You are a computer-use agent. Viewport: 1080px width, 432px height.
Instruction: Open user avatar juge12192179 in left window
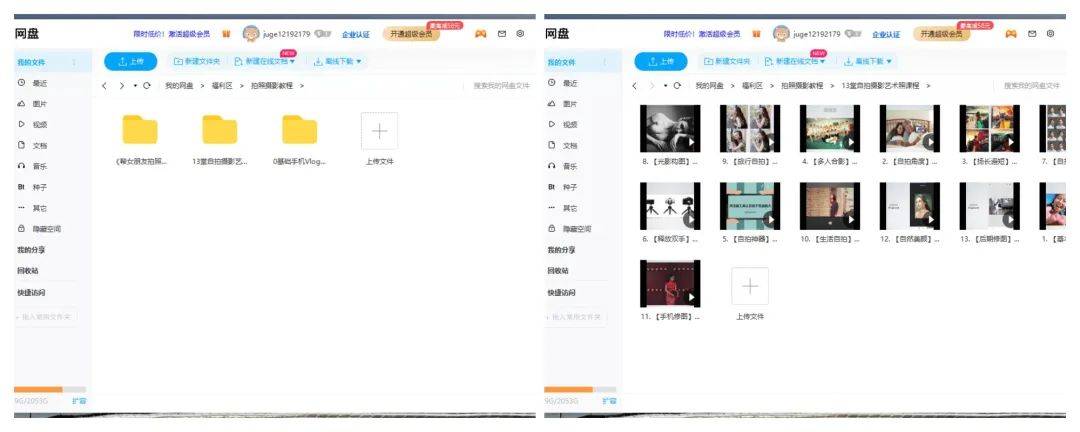coord(251,34)
